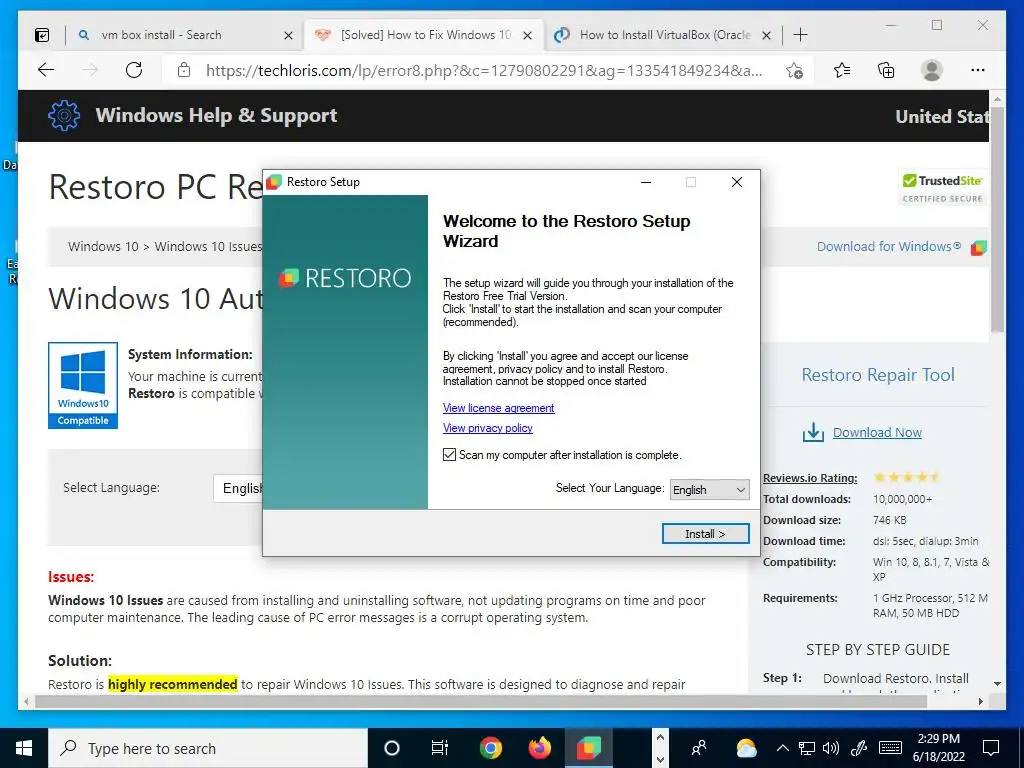Close the How to Install VirtualBox tab
1024x768 pixels.
[767, 35]
